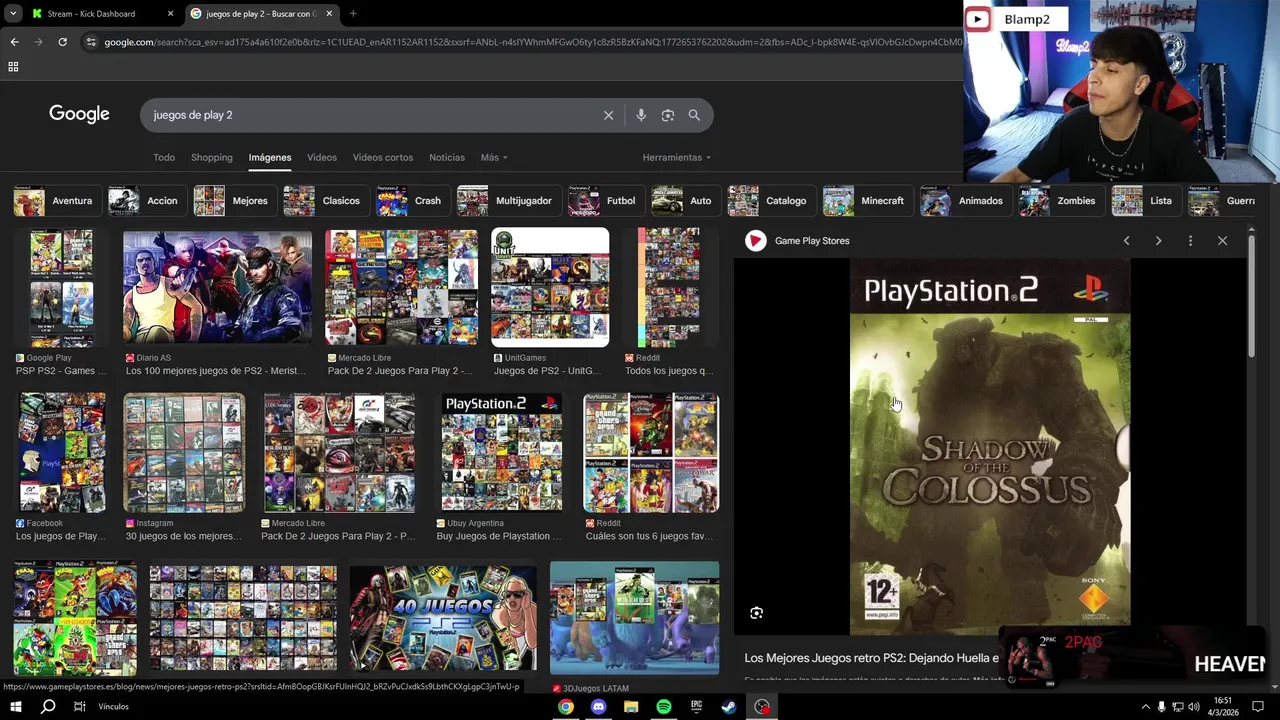This screenshot has height=720, width=1280.
Task: Open the Chrome apps grid icon
Action: (x=13, y=67)
